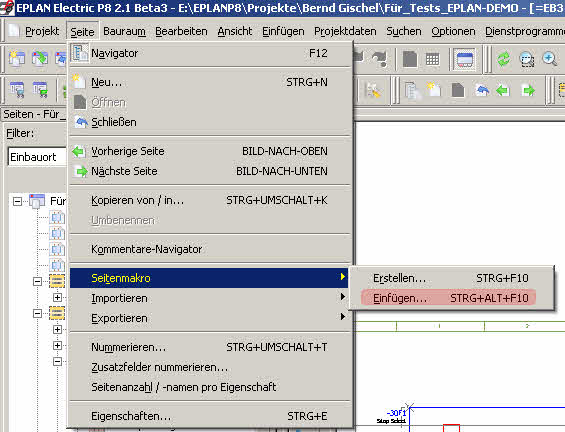The image size is (565, 432).
Task: Click the dark page icon before close-page icon
Action: [458, 90]
